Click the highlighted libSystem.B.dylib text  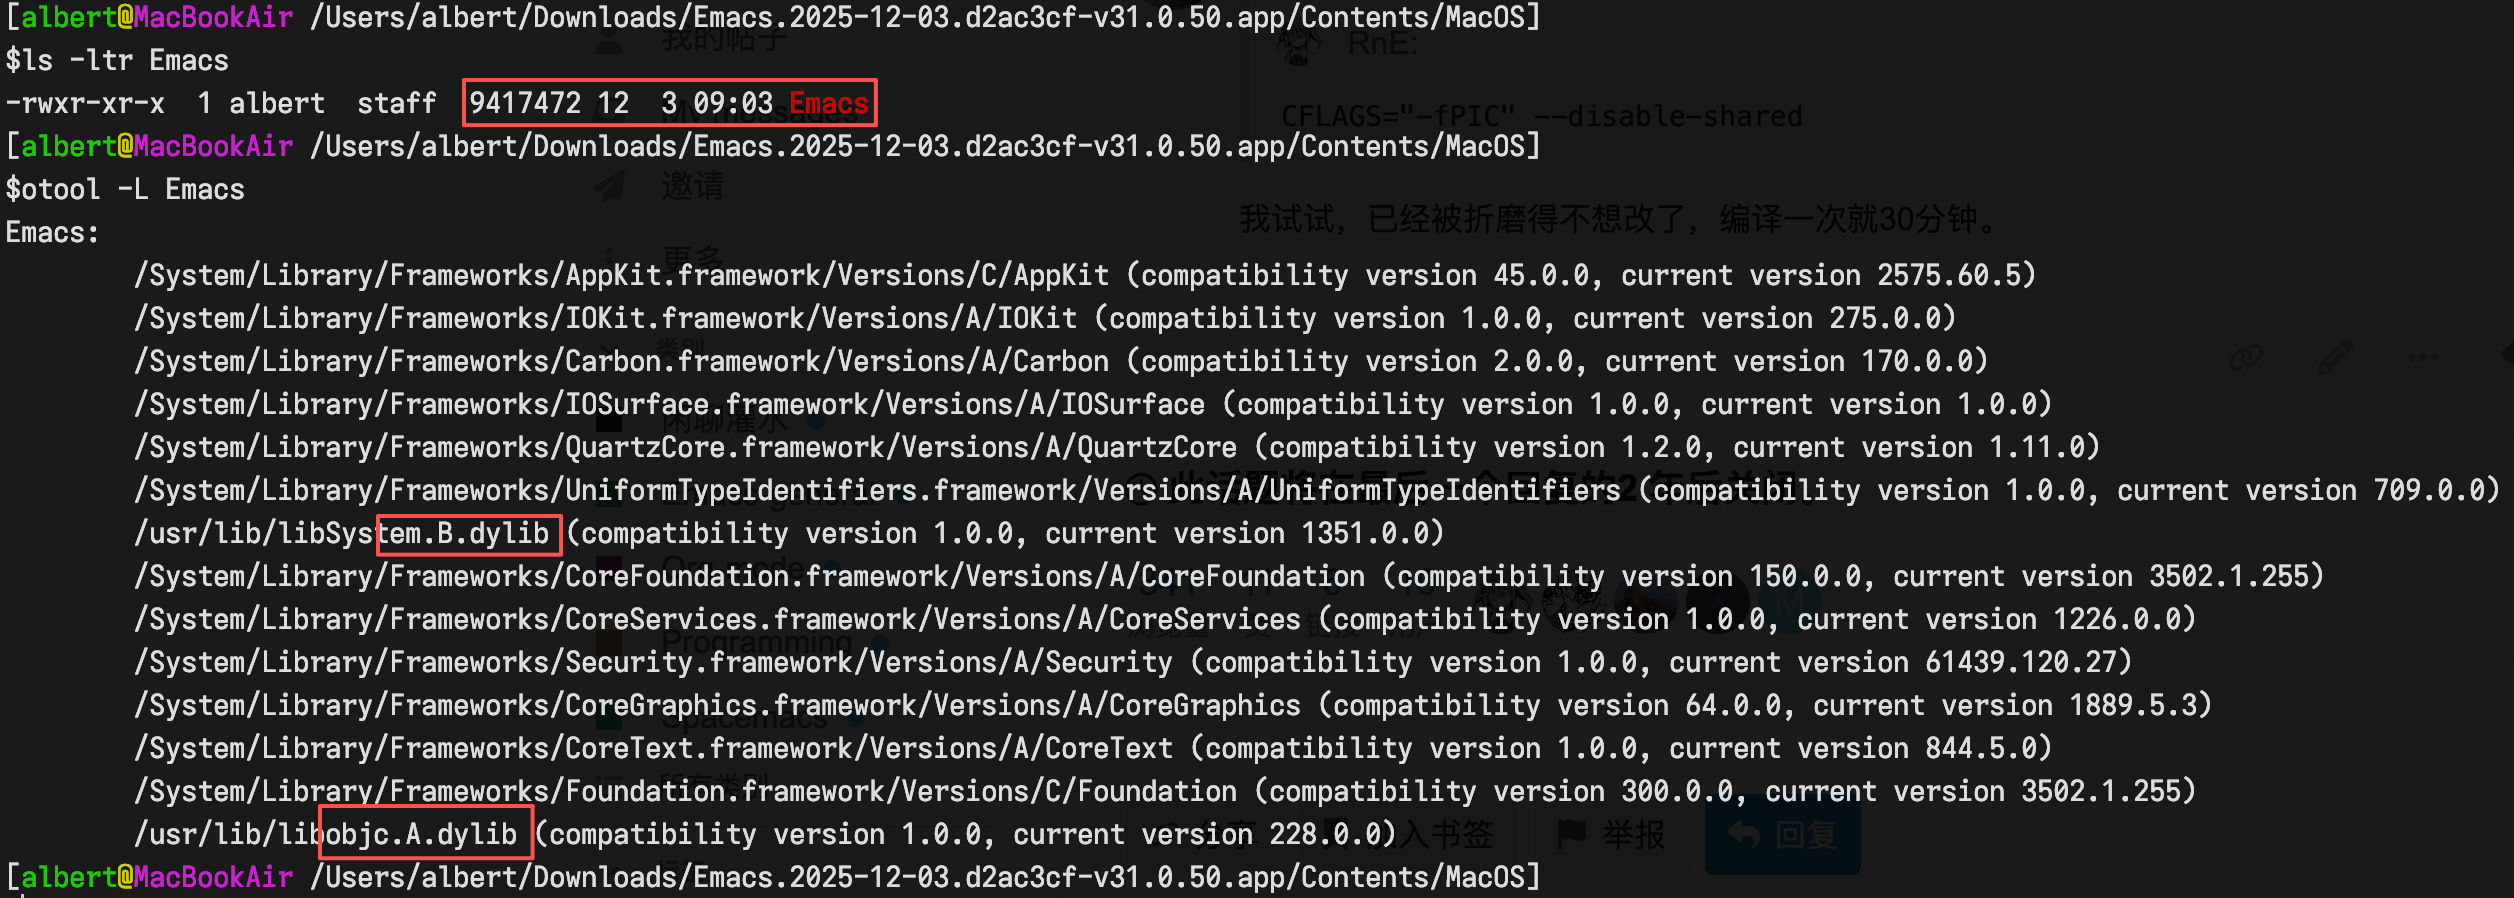[x=468, y=533]
